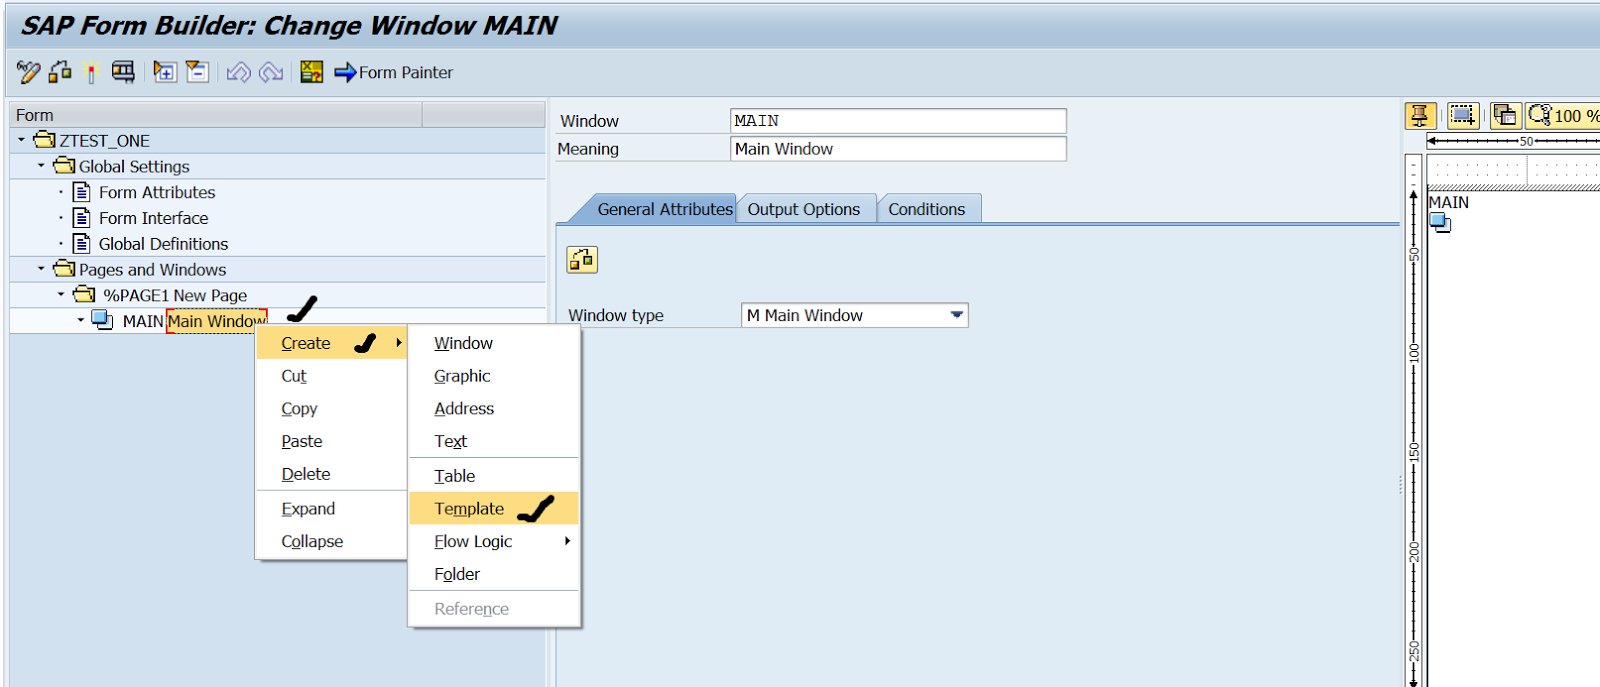This screenshot has width=1600, height=687.
Task: Open the Create submenu arrow
Action: tap(399, 343)
